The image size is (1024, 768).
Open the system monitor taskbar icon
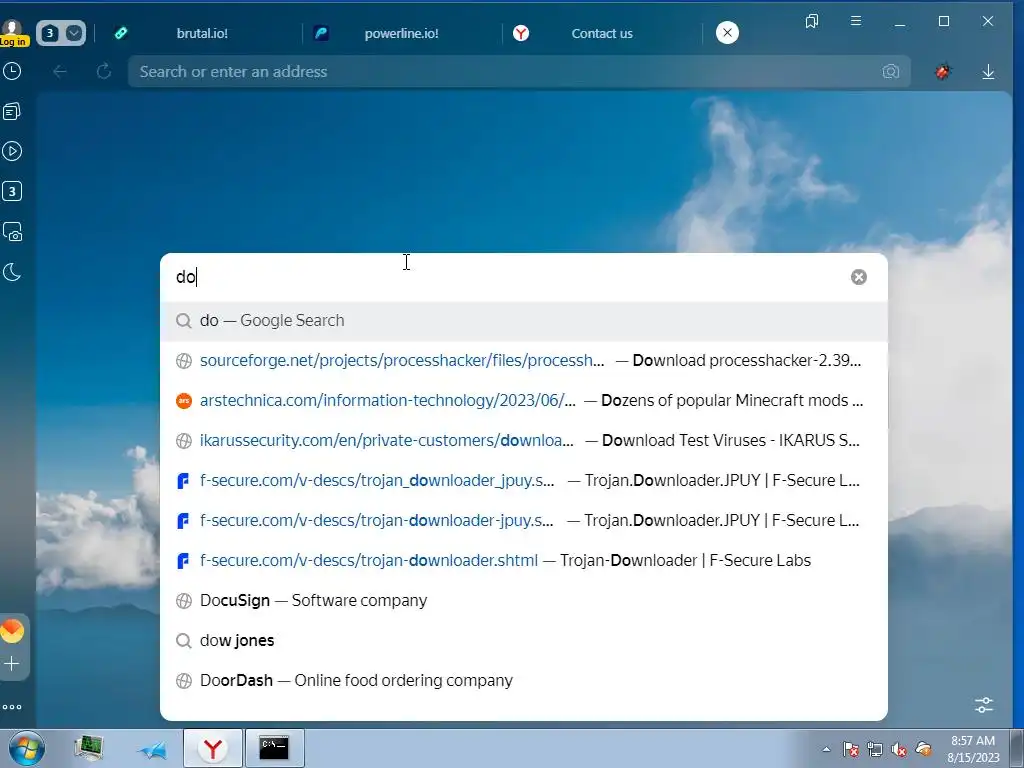tap(89, 748)
